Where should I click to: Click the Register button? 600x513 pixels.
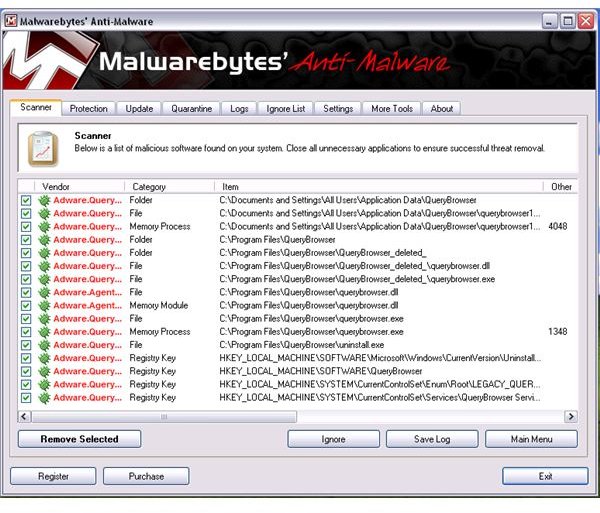[53, 476]
